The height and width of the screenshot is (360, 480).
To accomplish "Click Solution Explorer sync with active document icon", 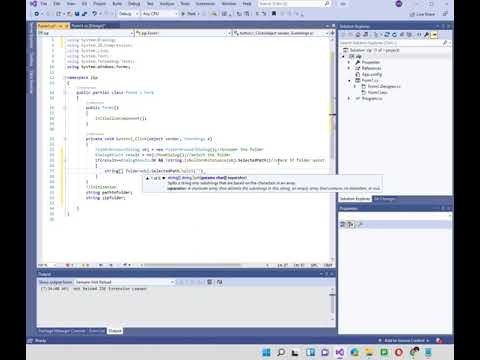I will (x=387, y=35).
